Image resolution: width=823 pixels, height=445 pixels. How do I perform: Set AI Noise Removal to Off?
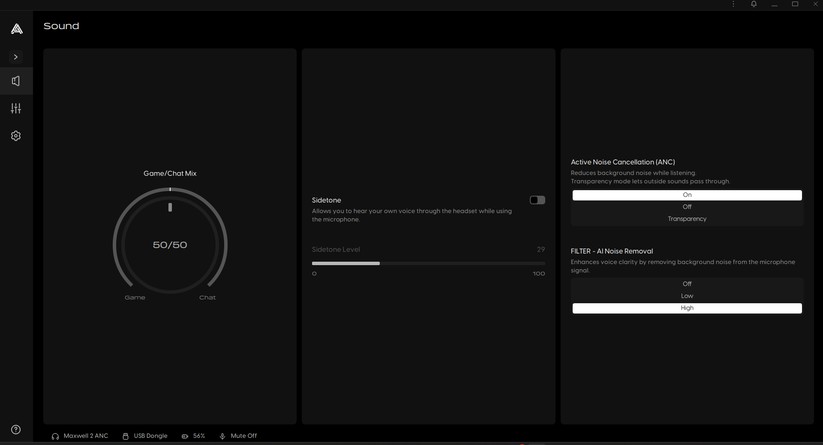coord(687,284)
